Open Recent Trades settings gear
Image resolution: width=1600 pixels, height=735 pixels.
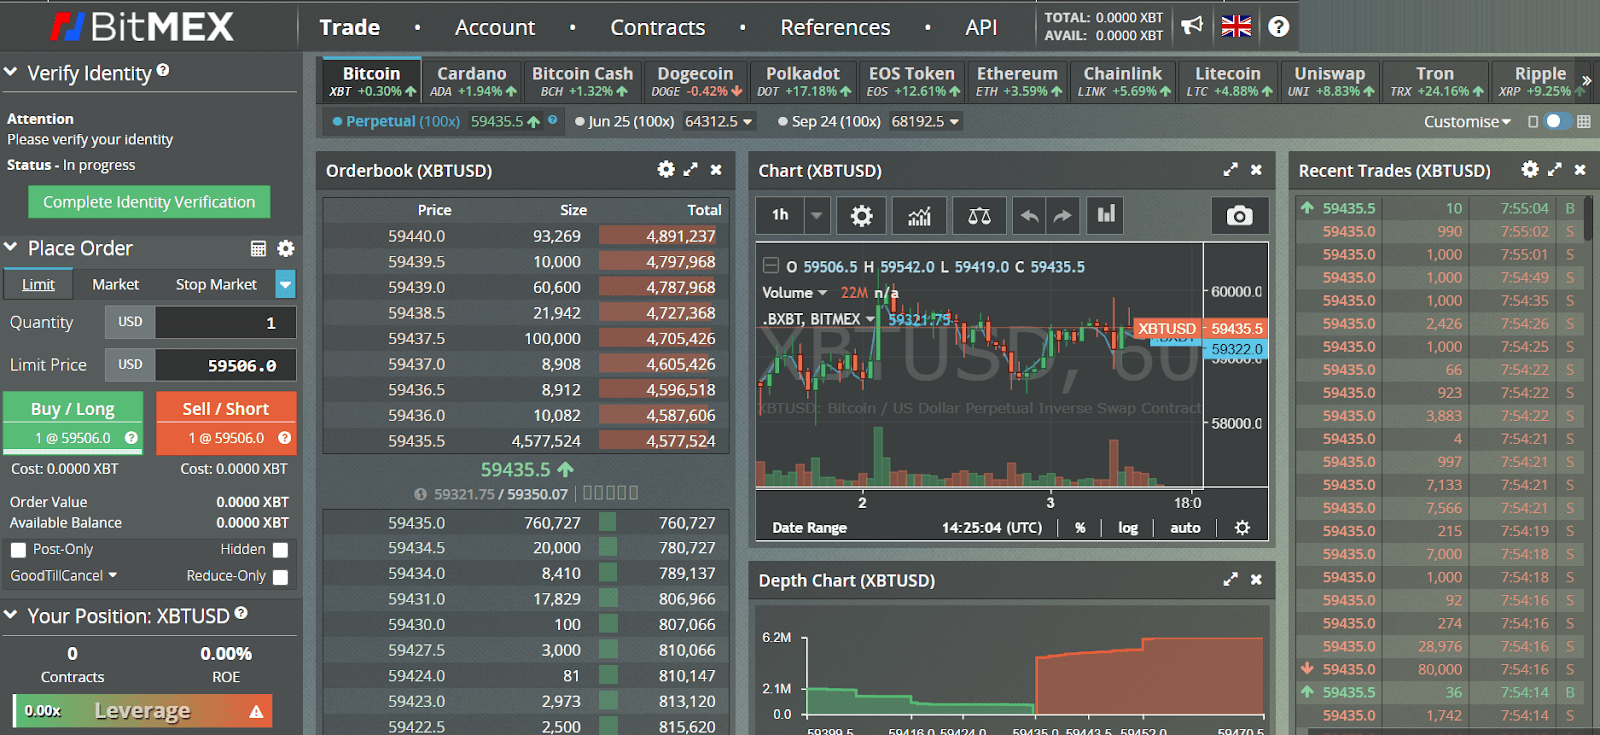[1530, 169]
